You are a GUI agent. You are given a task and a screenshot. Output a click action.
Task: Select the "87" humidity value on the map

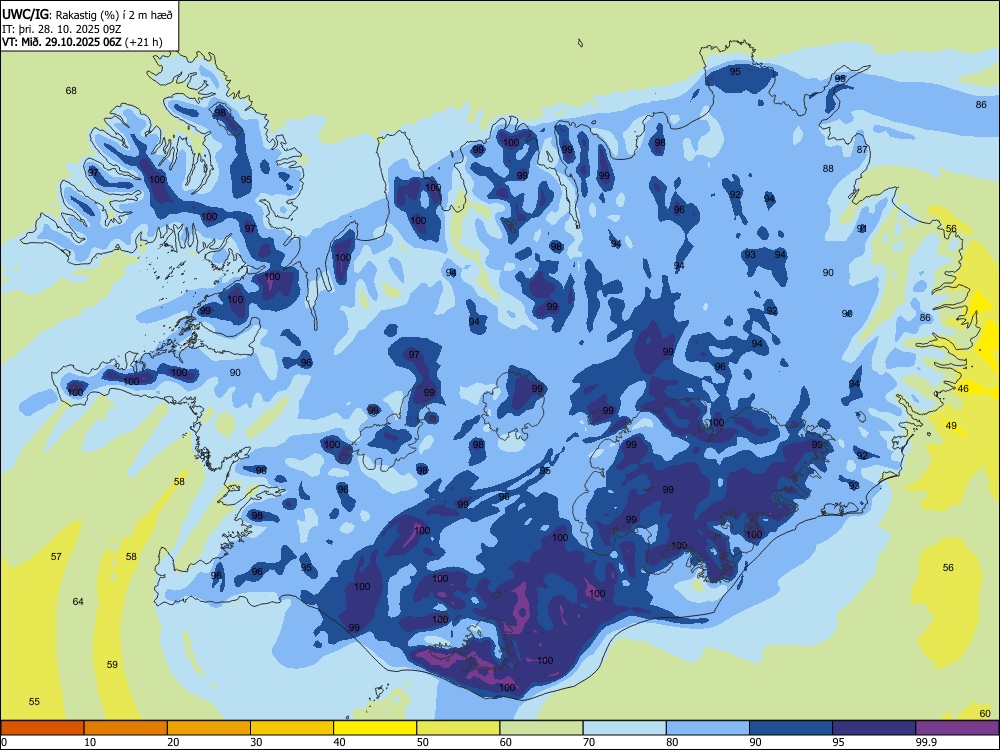862,149
